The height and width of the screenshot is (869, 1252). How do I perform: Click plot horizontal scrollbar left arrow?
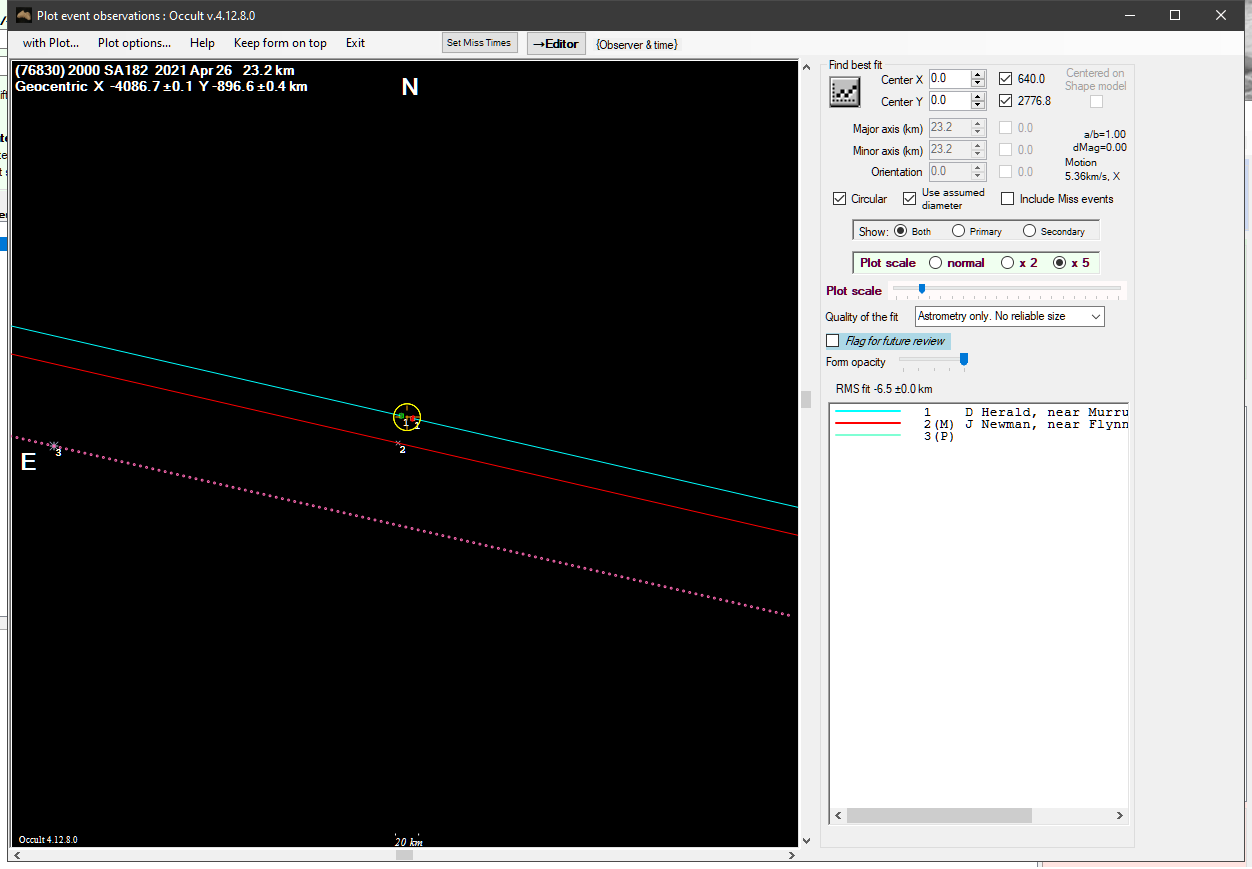click(19, 856)
